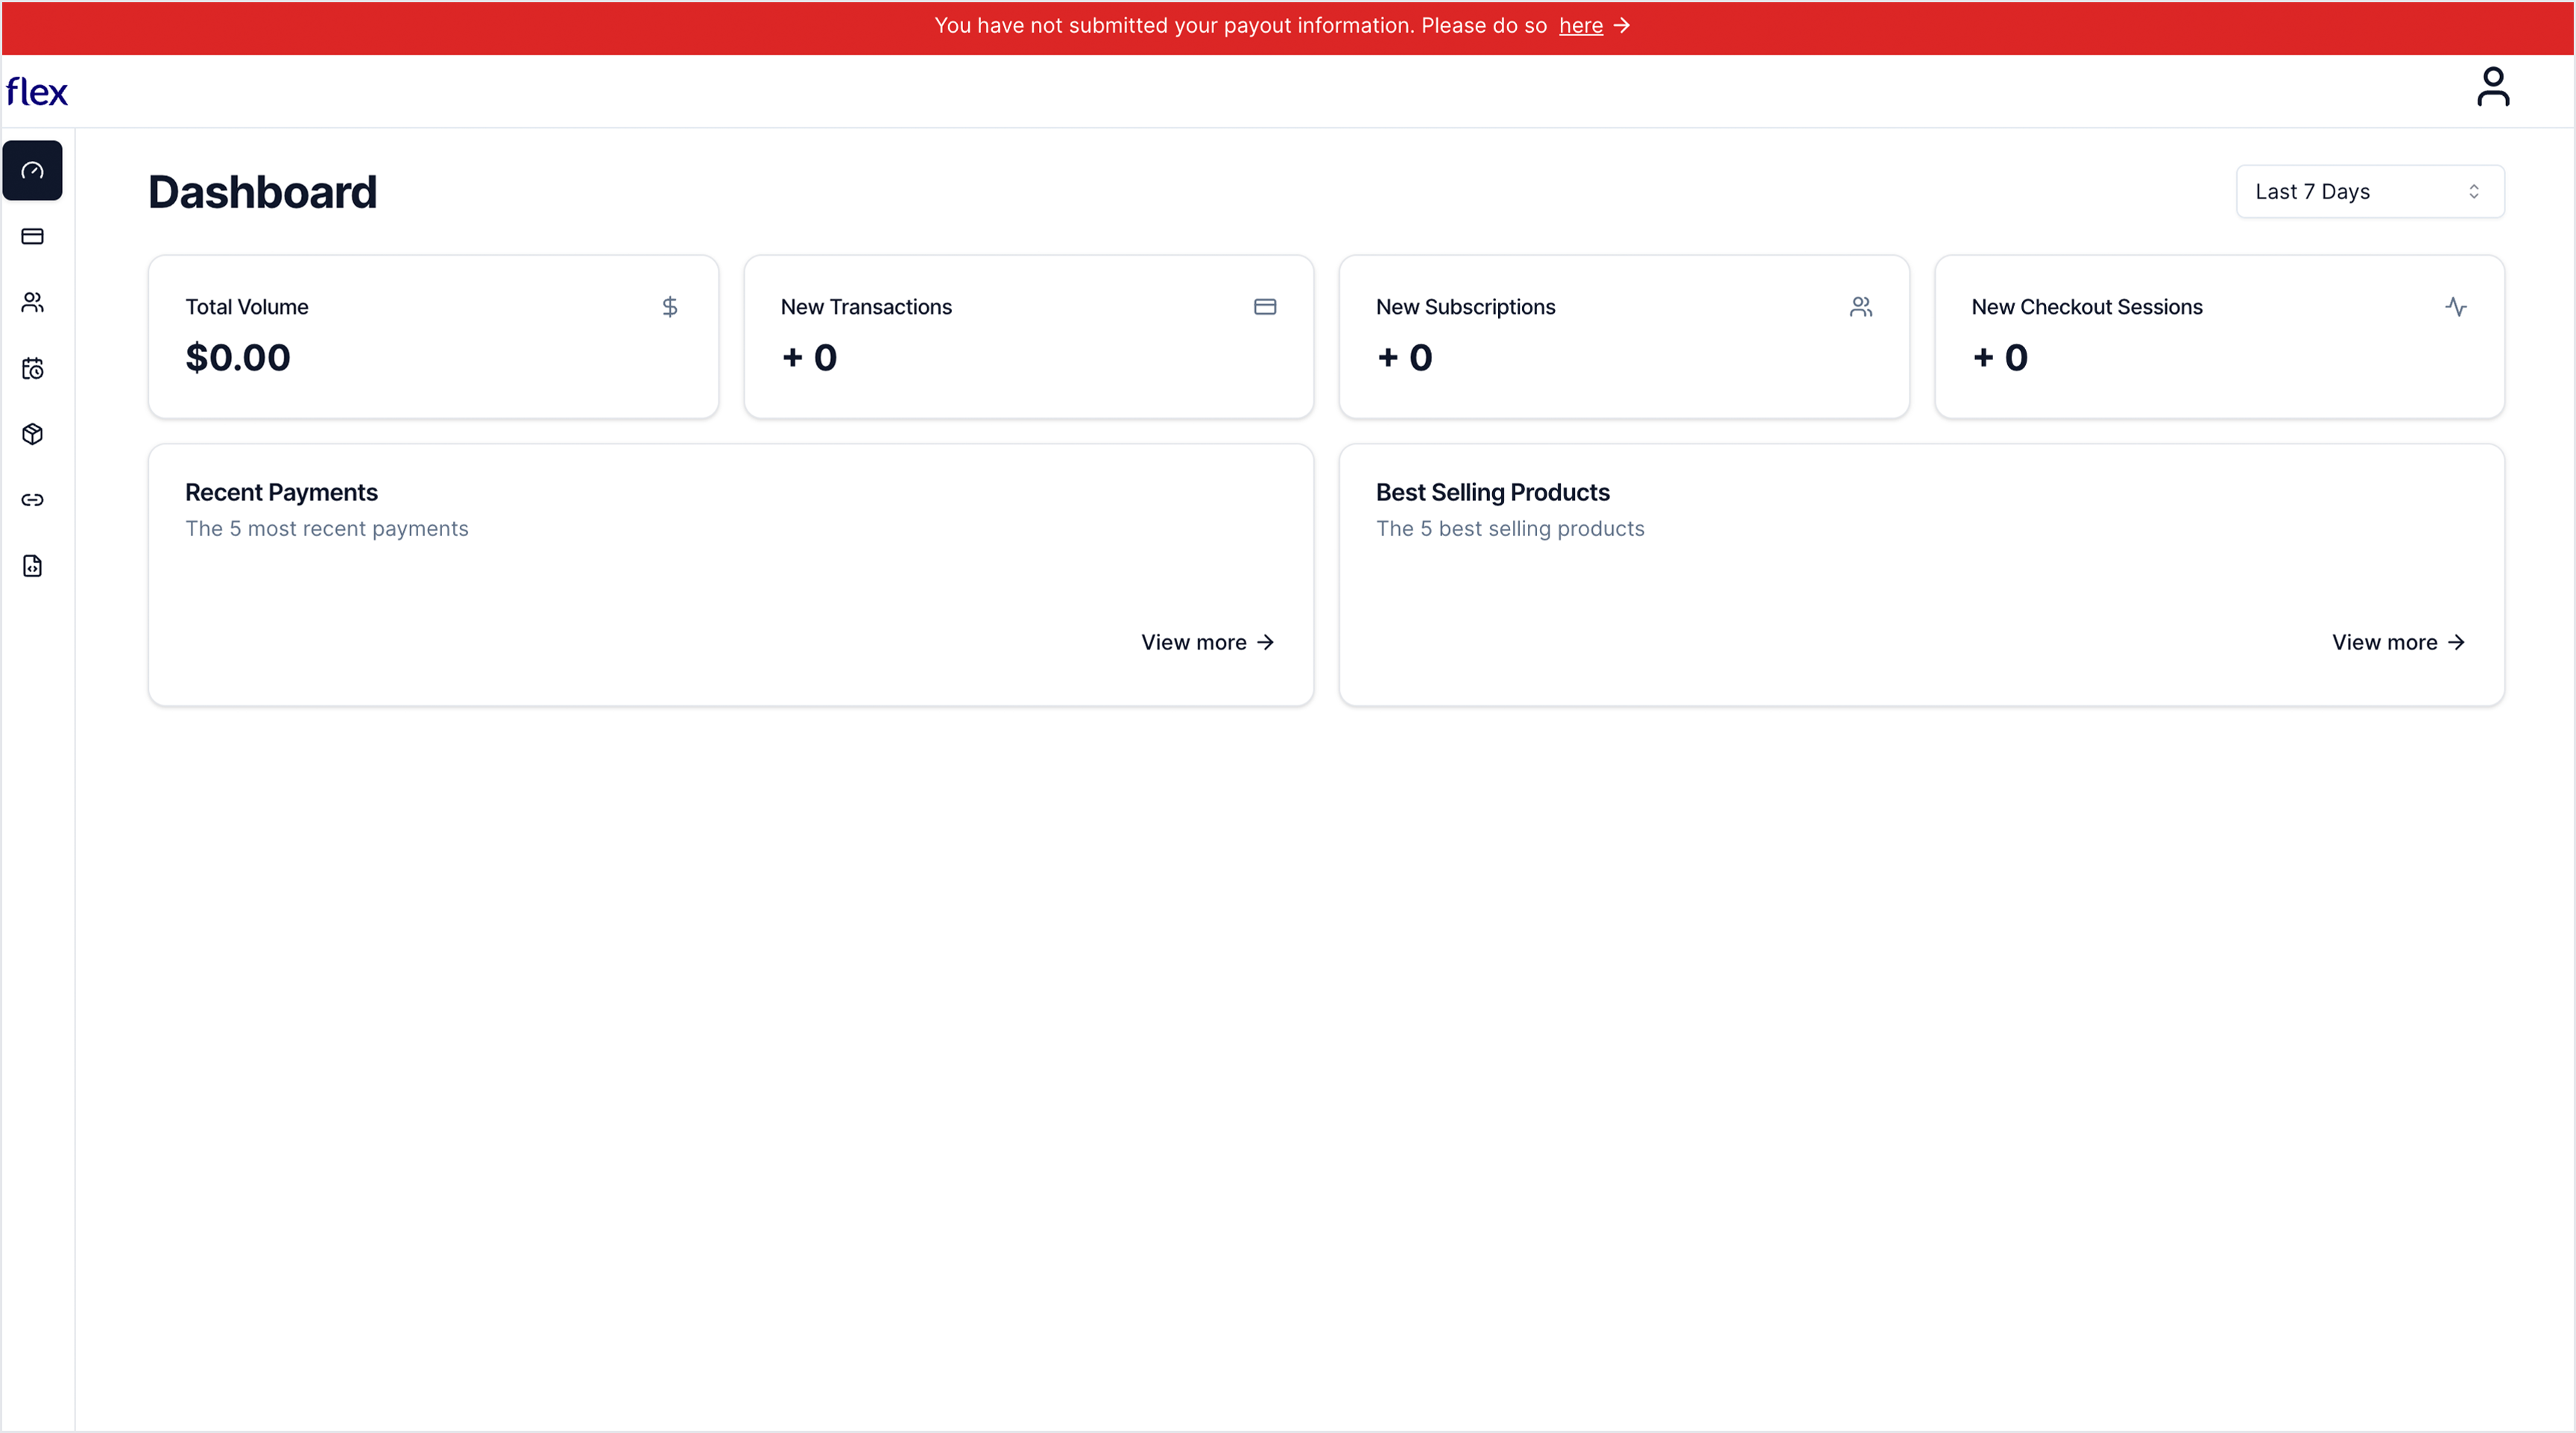
Task: Follow the 'here' payout information link
Action: (x=1580, y=26)
